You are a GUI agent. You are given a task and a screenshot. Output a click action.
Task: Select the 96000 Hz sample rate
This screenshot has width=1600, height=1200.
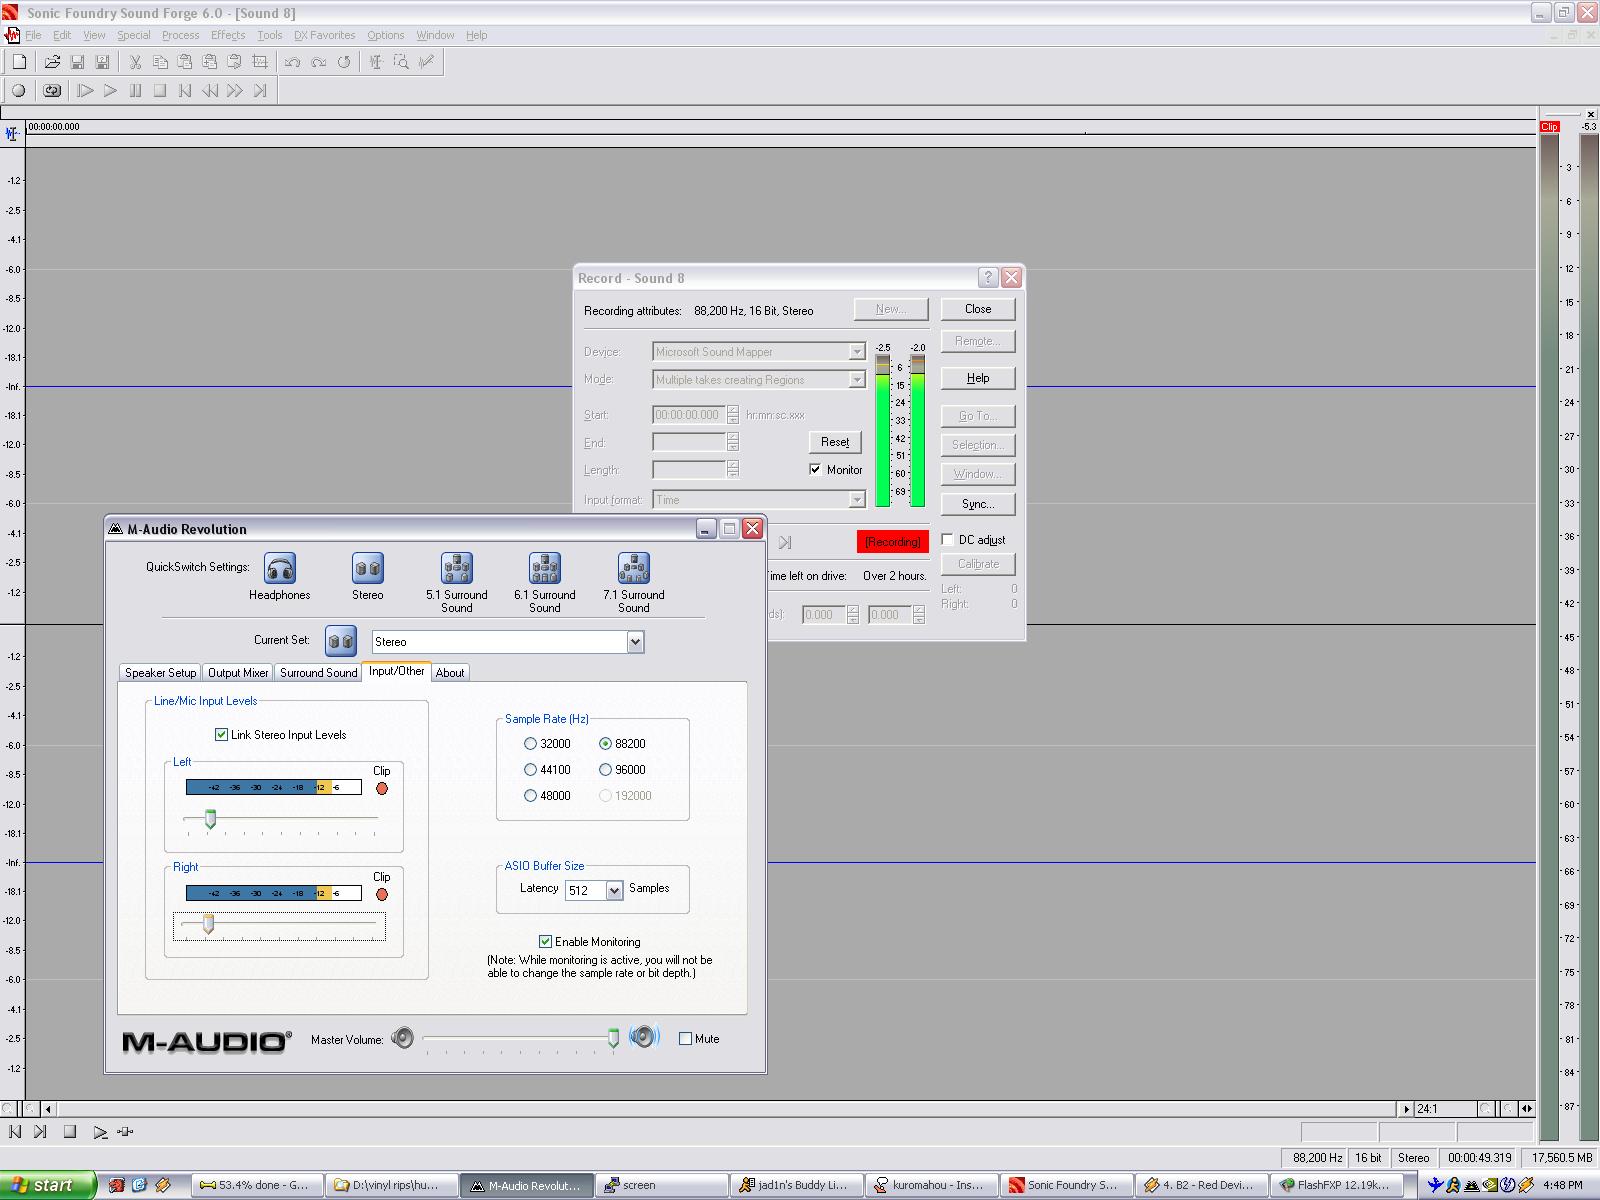coord(606,770)
